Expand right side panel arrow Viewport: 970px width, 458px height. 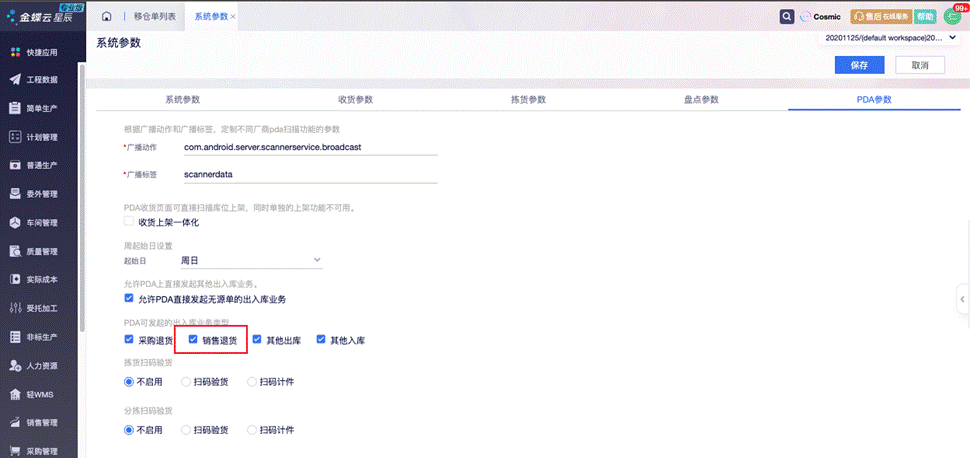click(963, 300)
